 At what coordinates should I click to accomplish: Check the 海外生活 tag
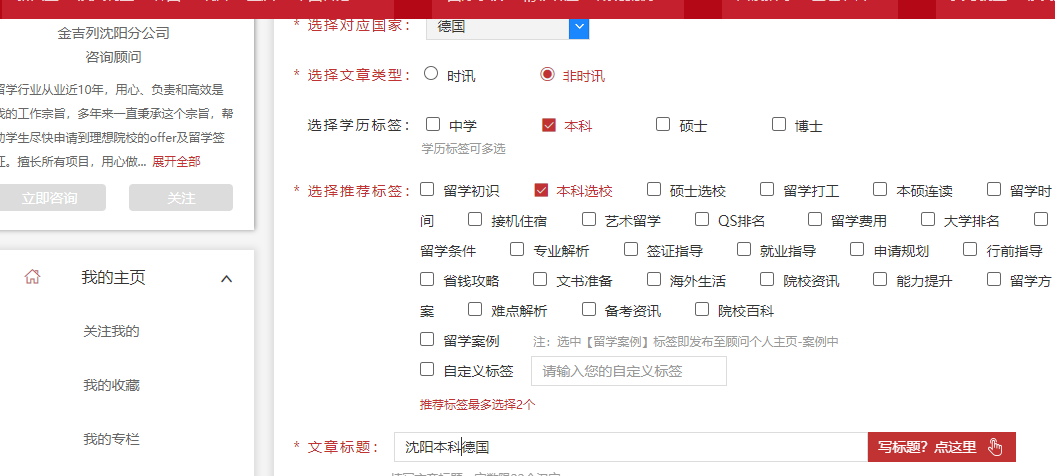[654, 279]
